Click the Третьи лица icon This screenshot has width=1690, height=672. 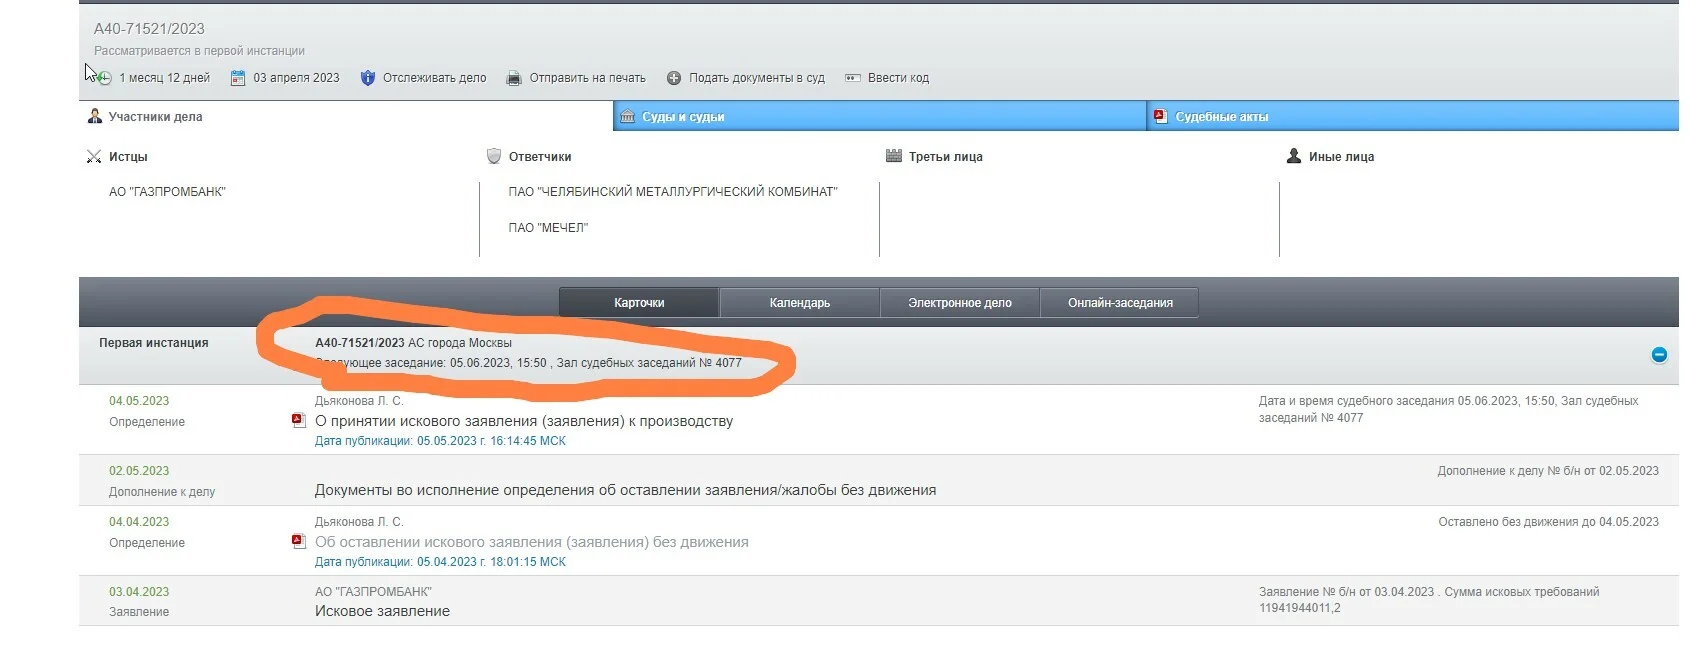click(x=894, y=156)
